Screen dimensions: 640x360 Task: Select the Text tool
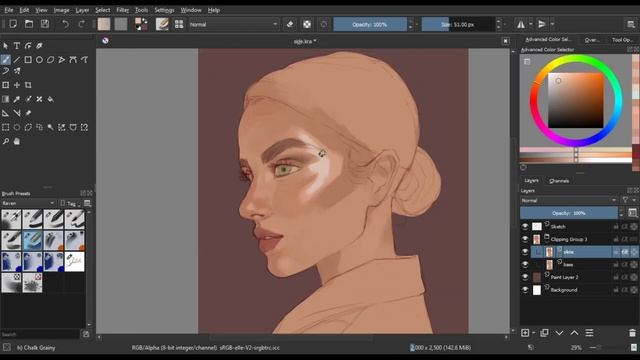tap(17, 46)
